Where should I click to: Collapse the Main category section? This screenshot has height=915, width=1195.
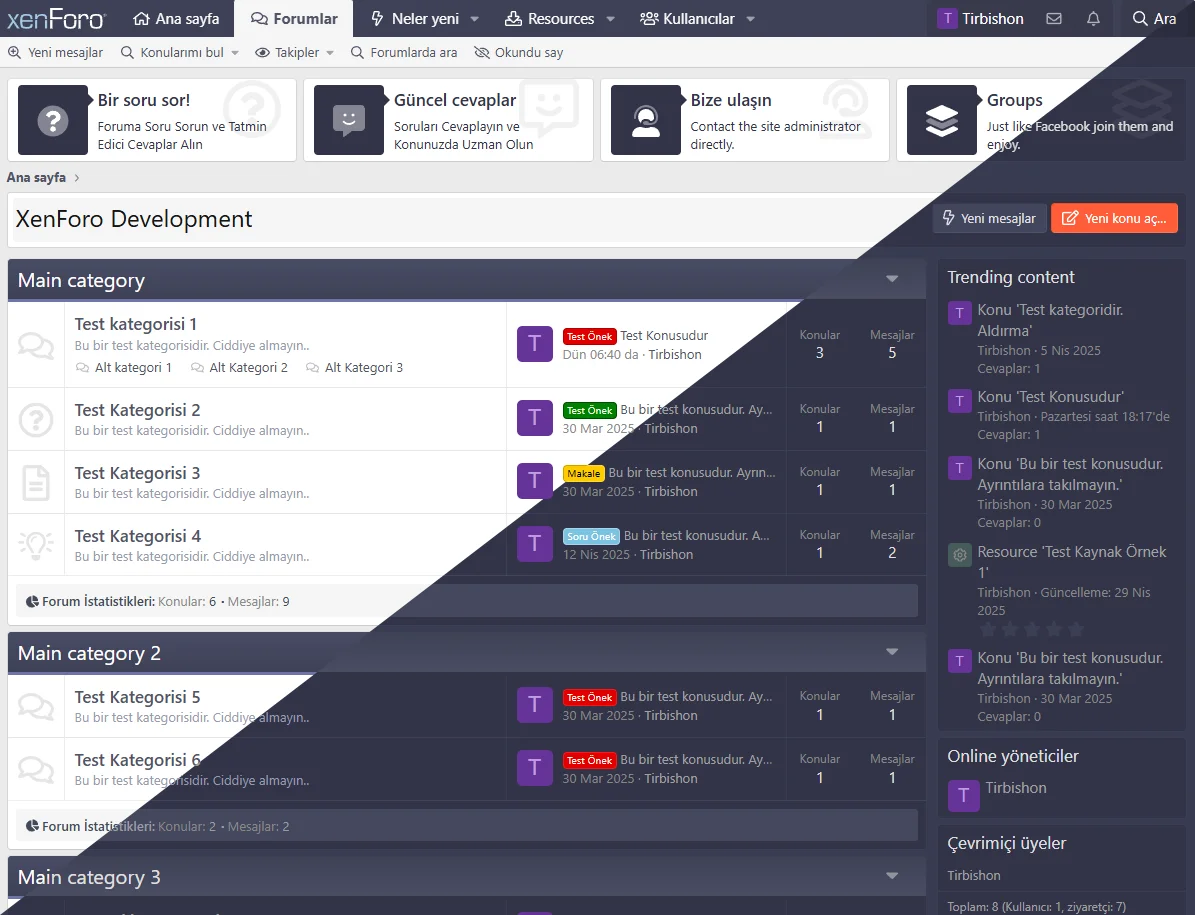pyautogui.click(x=892, y=280)
